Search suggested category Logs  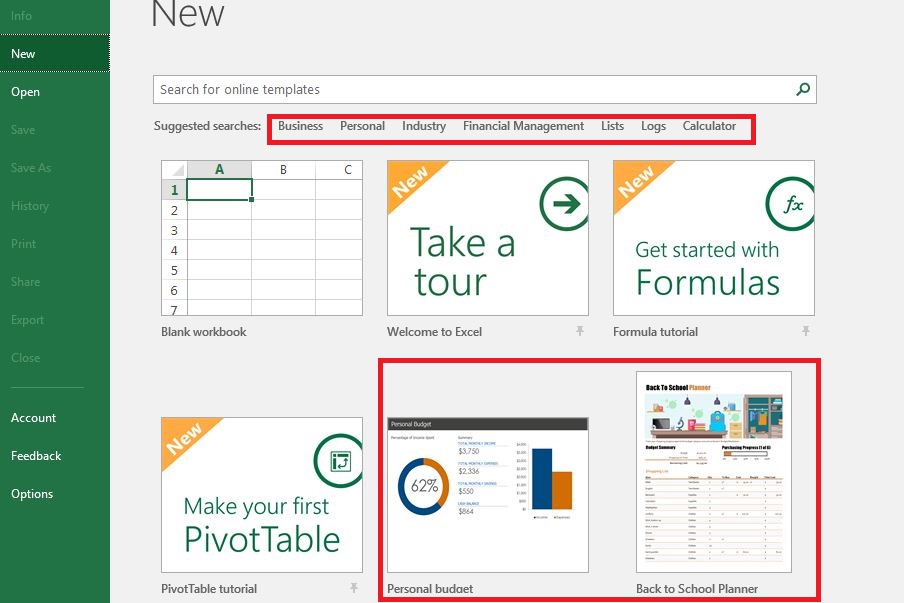coord(653,126)
